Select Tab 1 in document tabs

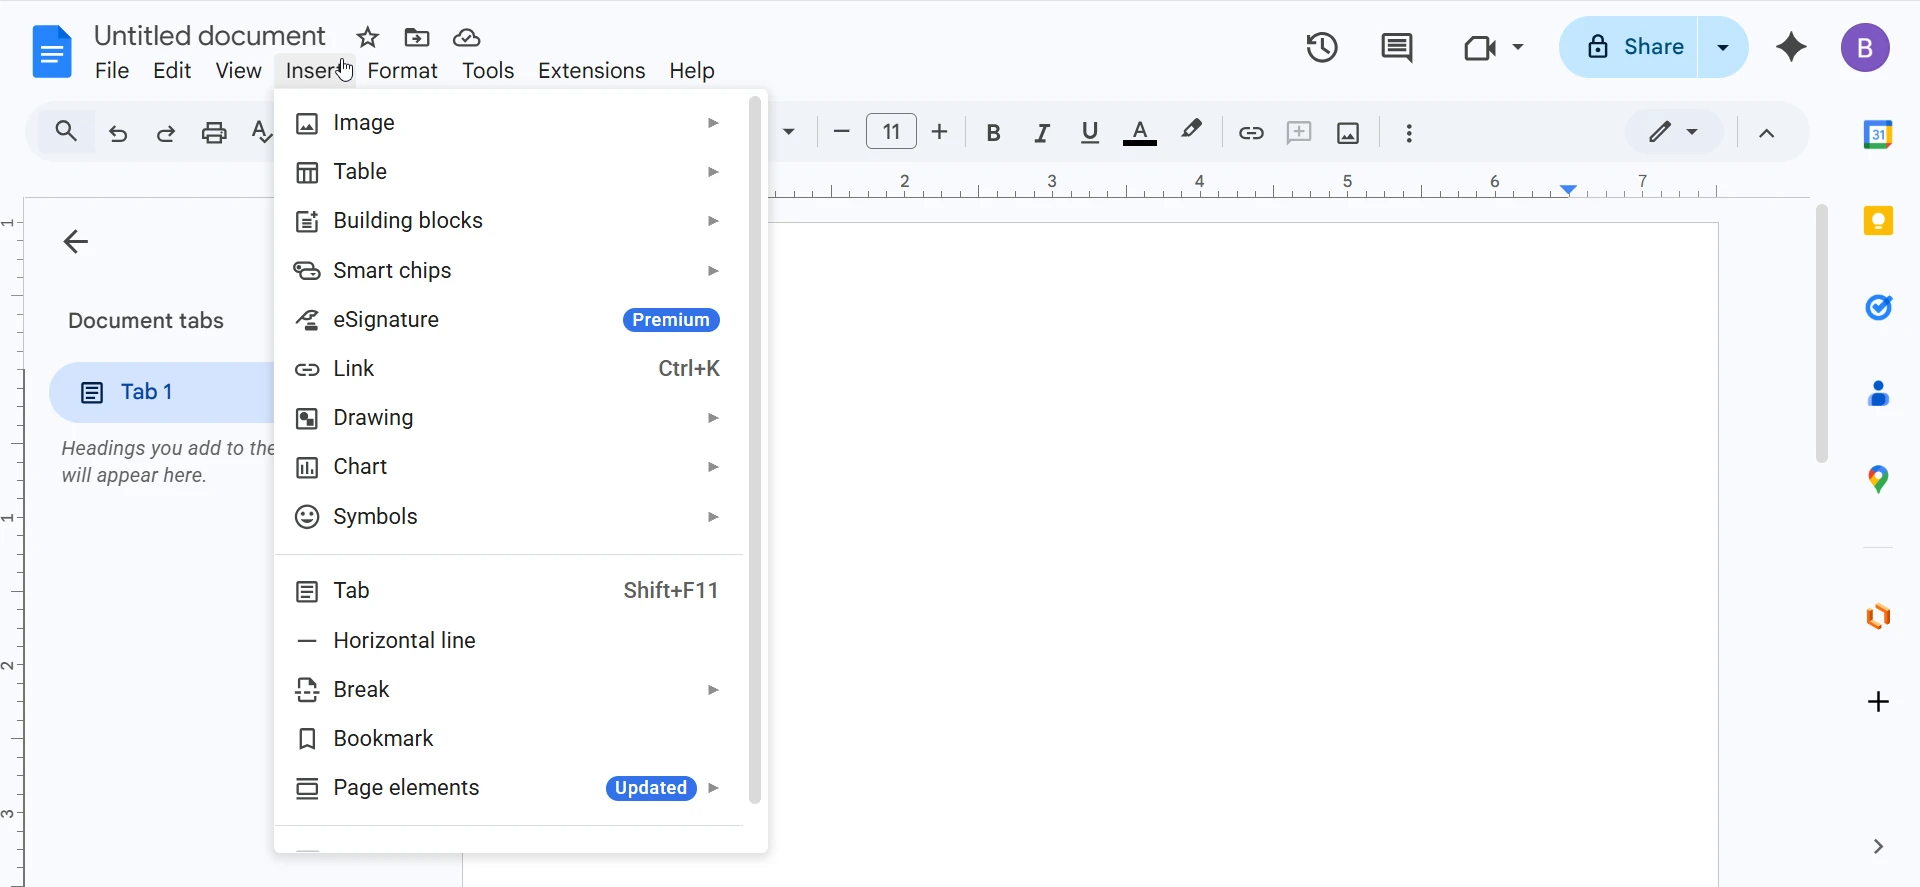coord(147,392)
